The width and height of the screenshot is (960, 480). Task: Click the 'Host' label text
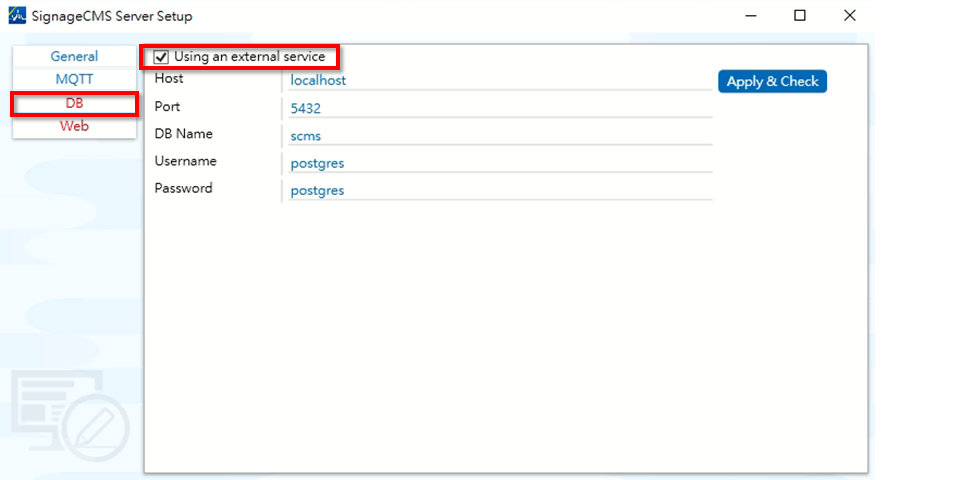[169, 78]
